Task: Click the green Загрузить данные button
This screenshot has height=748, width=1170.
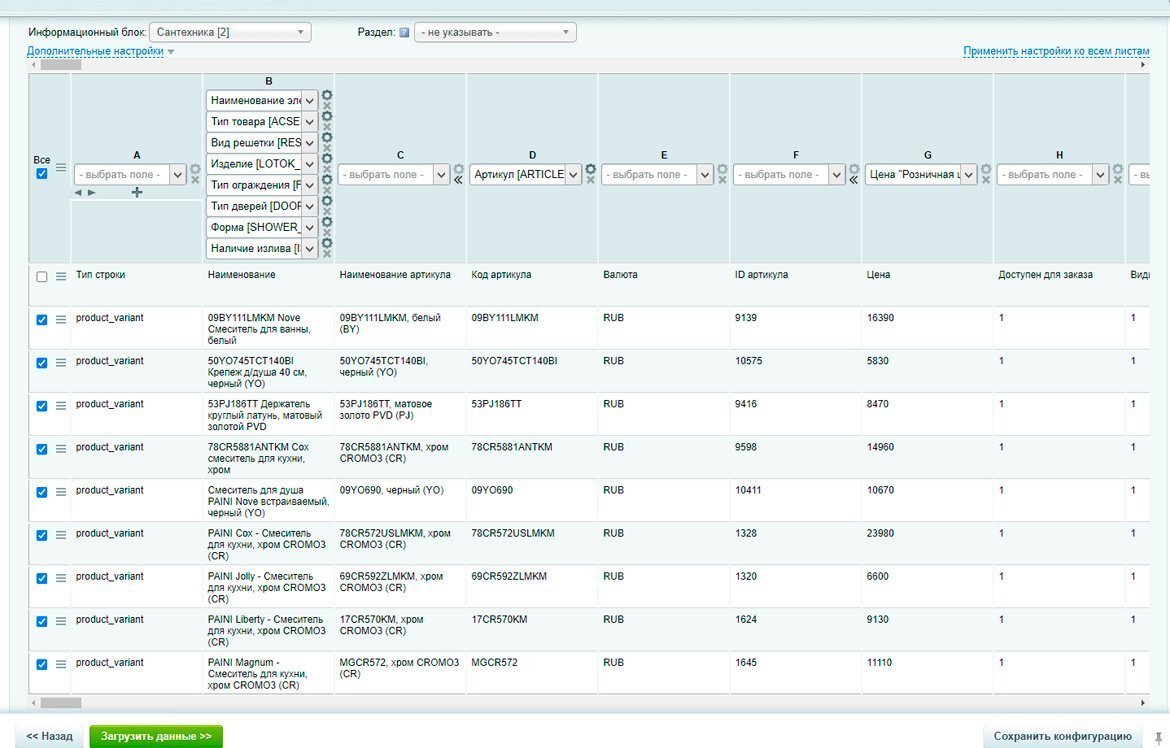Action: (x=156, y=736)
